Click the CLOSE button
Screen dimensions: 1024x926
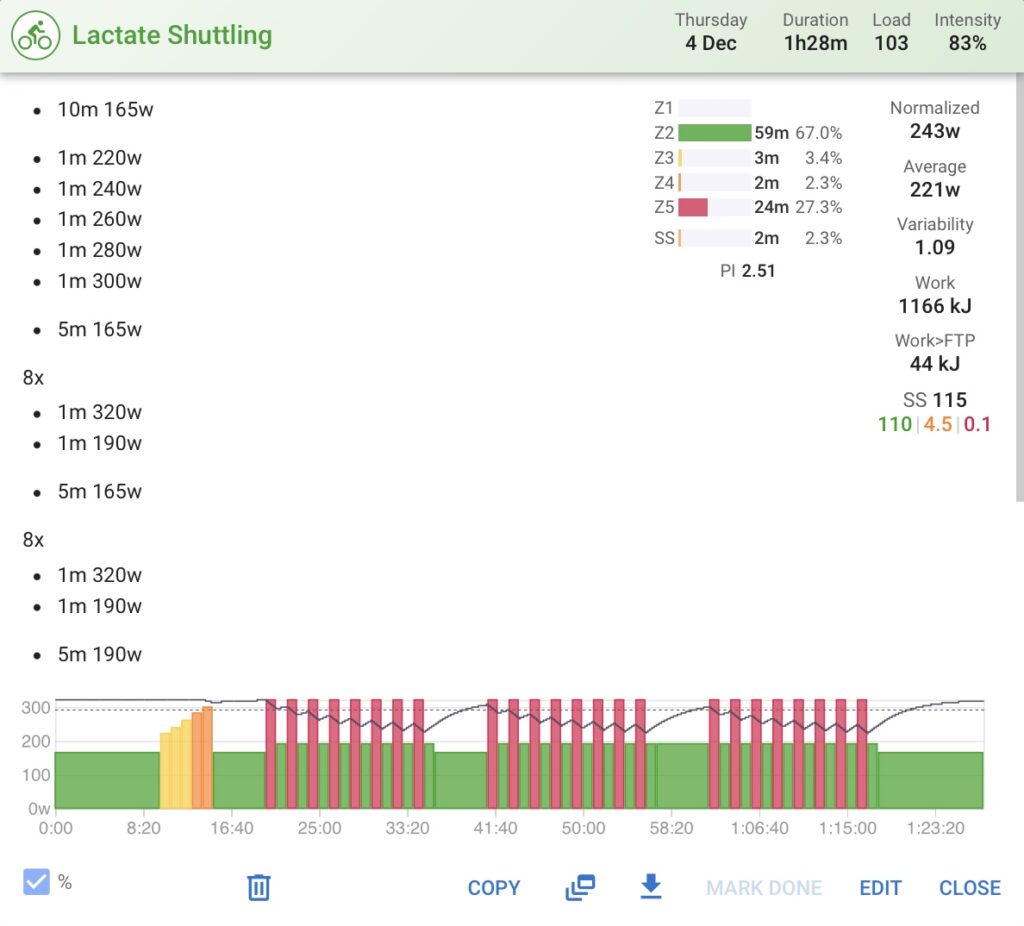[969, 887]
